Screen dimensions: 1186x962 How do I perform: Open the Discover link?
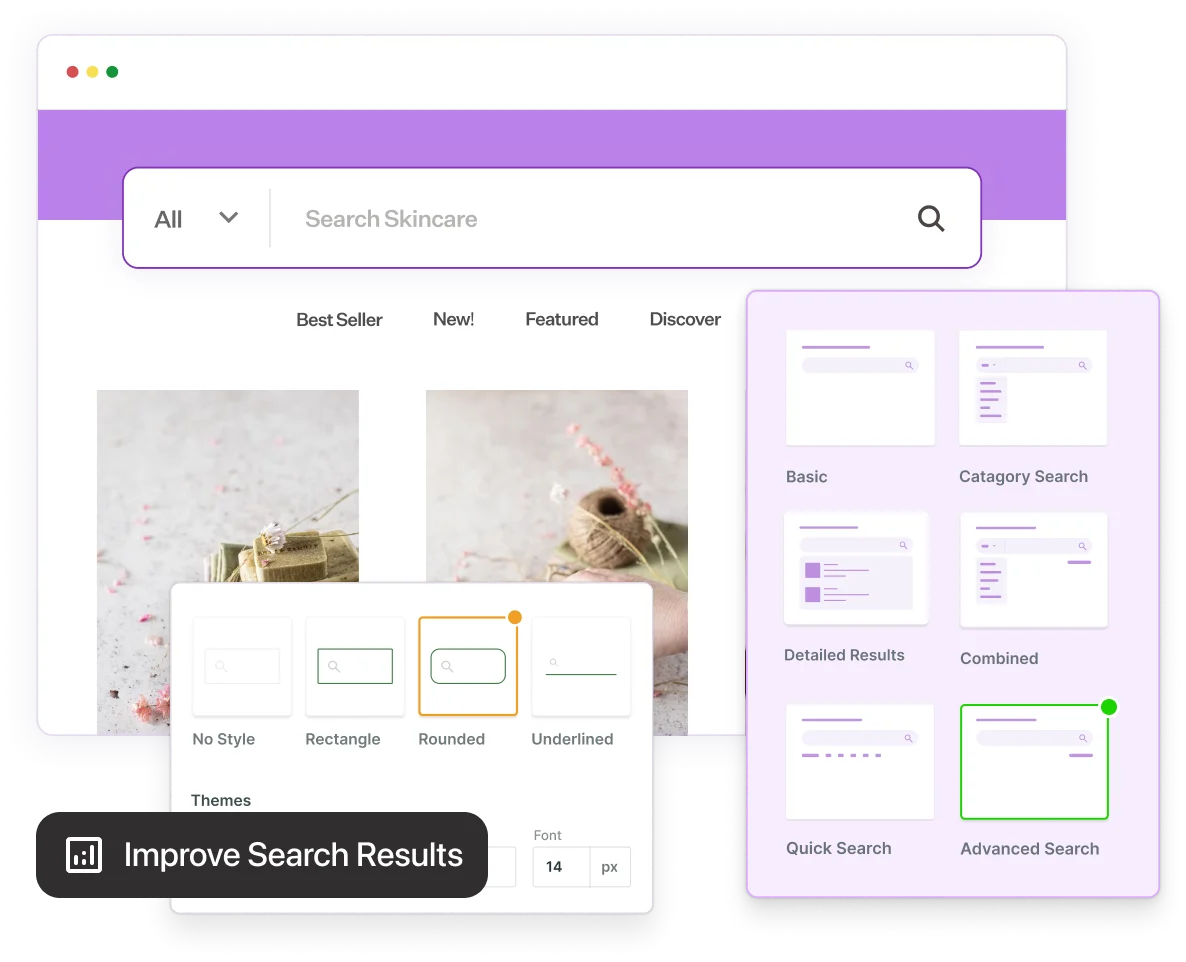pyautogui.click(x=685, y=319)
